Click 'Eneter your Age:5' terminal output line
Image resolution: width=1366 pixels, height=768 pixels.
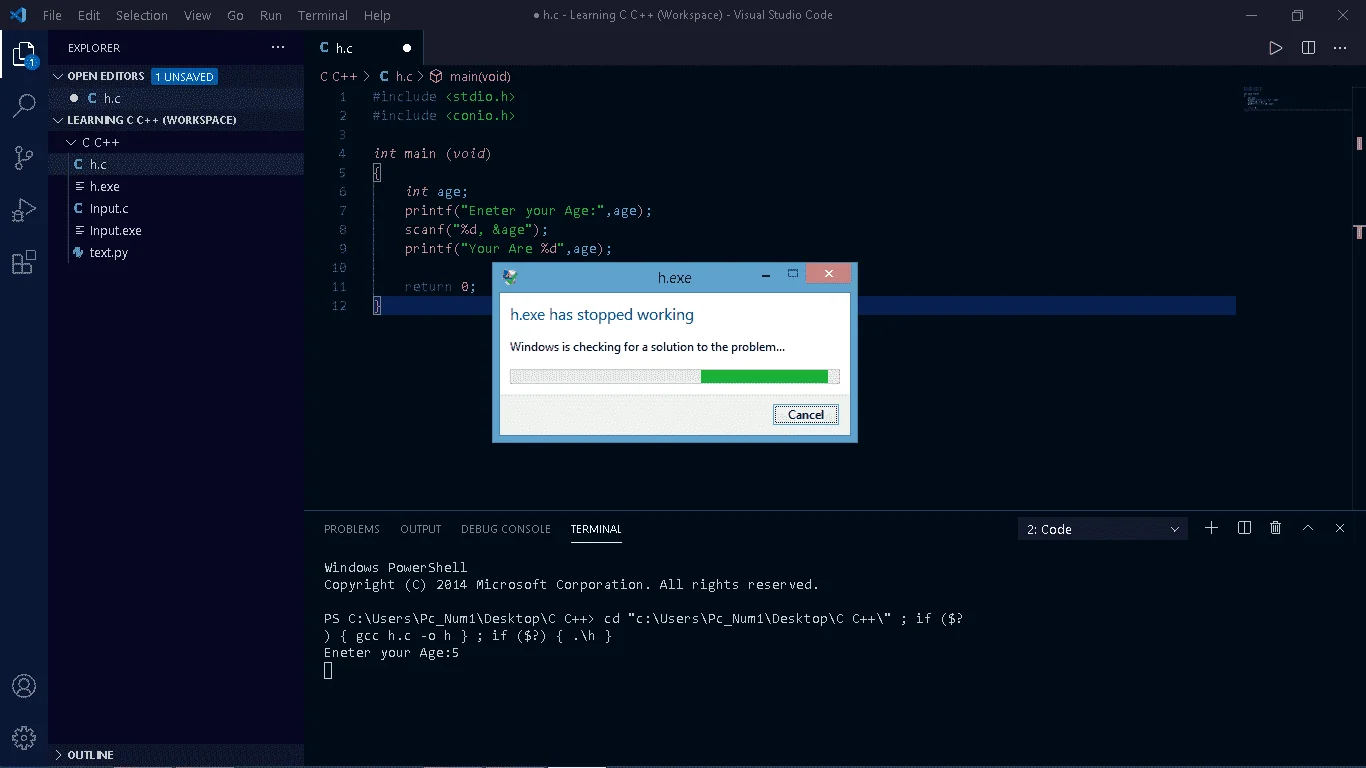(x=392, y=652)
